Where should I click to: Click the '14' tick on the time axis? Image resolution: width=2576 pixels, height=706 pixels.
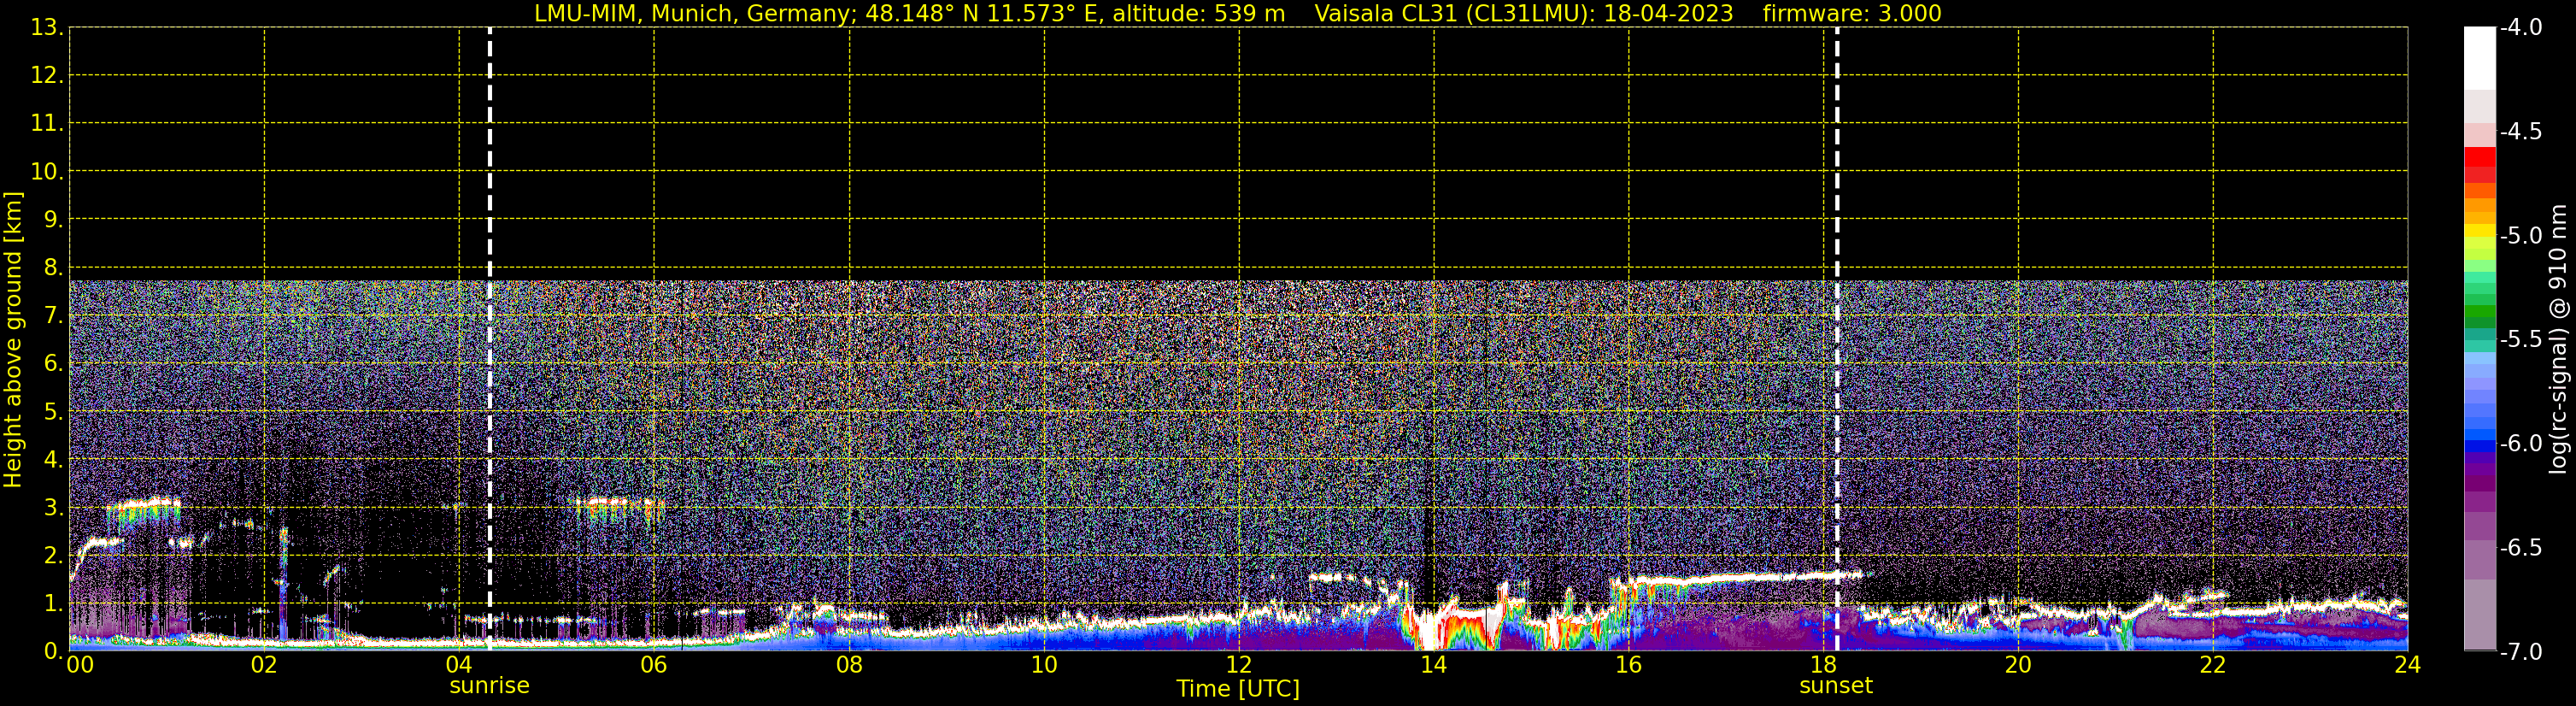click(x=1434, y=666)
